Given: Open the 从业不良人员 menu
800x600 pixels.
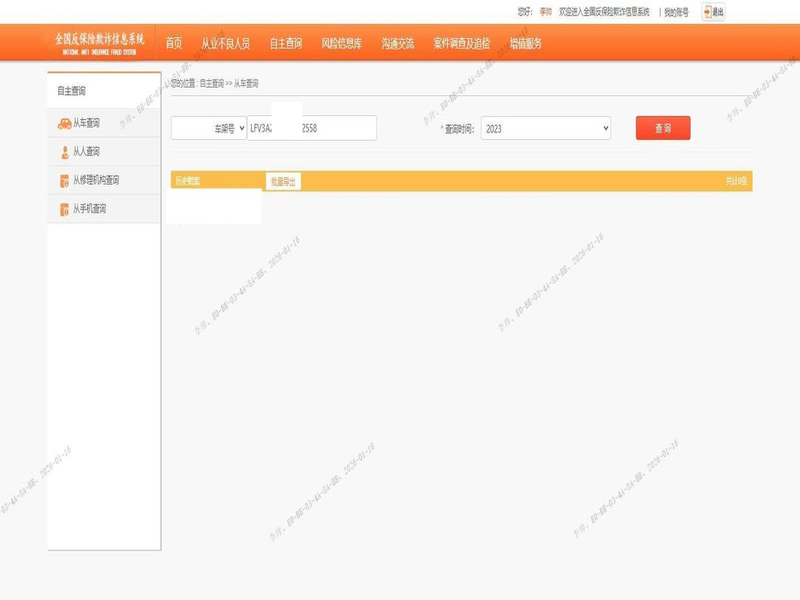Looking at the screenshot, I should (225, 44).
